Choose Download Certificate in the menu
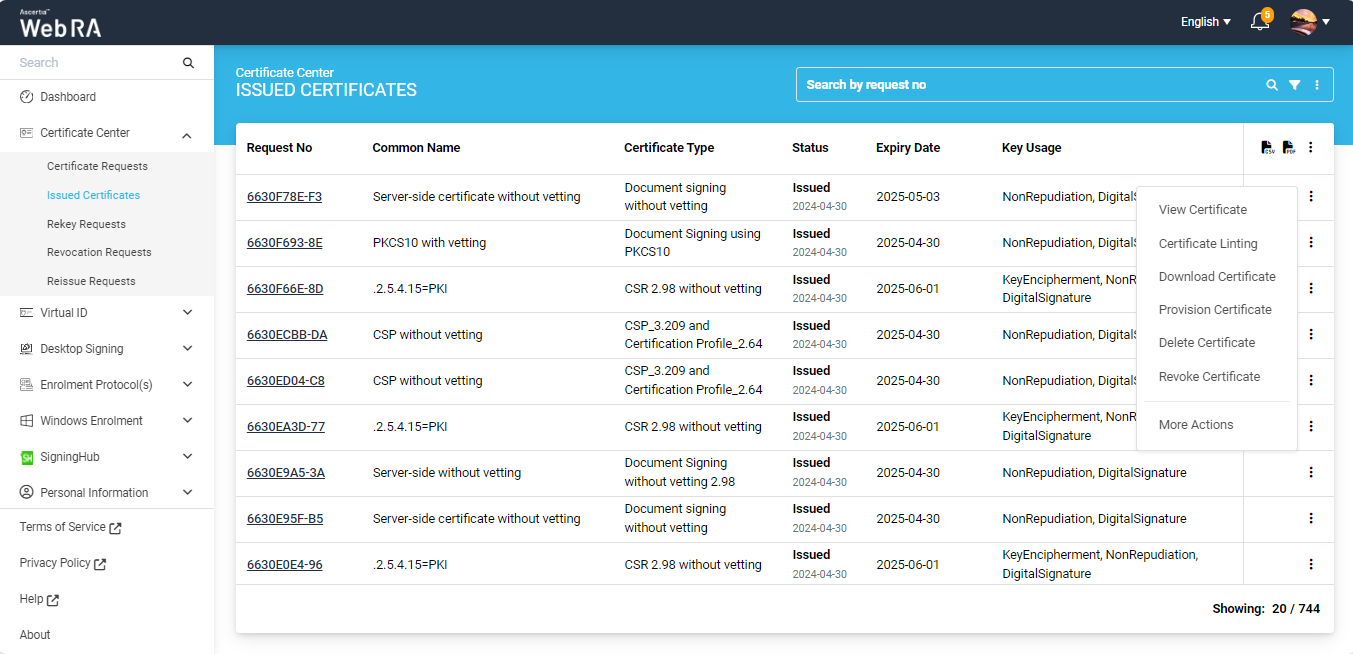Viewport: 1353px width, 654px height. (x=1217, y=277)
